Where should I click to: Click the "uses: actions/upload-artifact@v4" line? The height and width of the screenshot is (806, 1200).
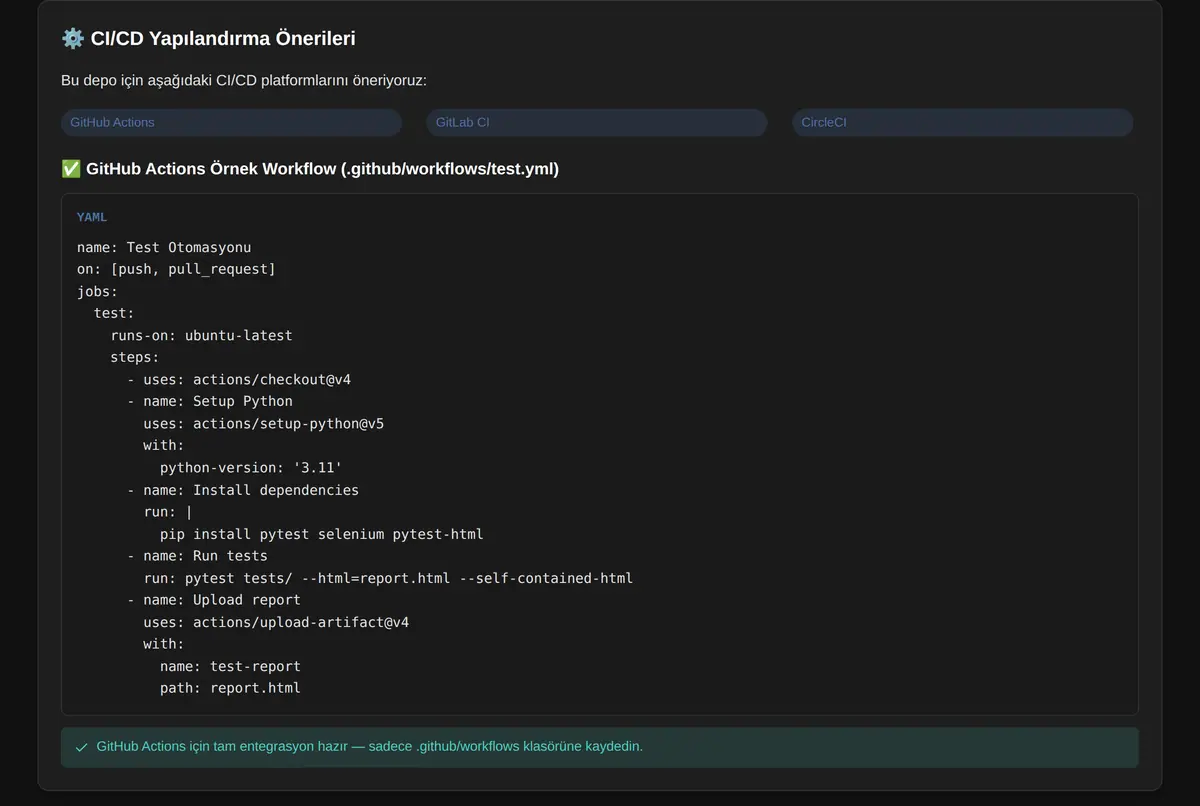click(276, 622)
